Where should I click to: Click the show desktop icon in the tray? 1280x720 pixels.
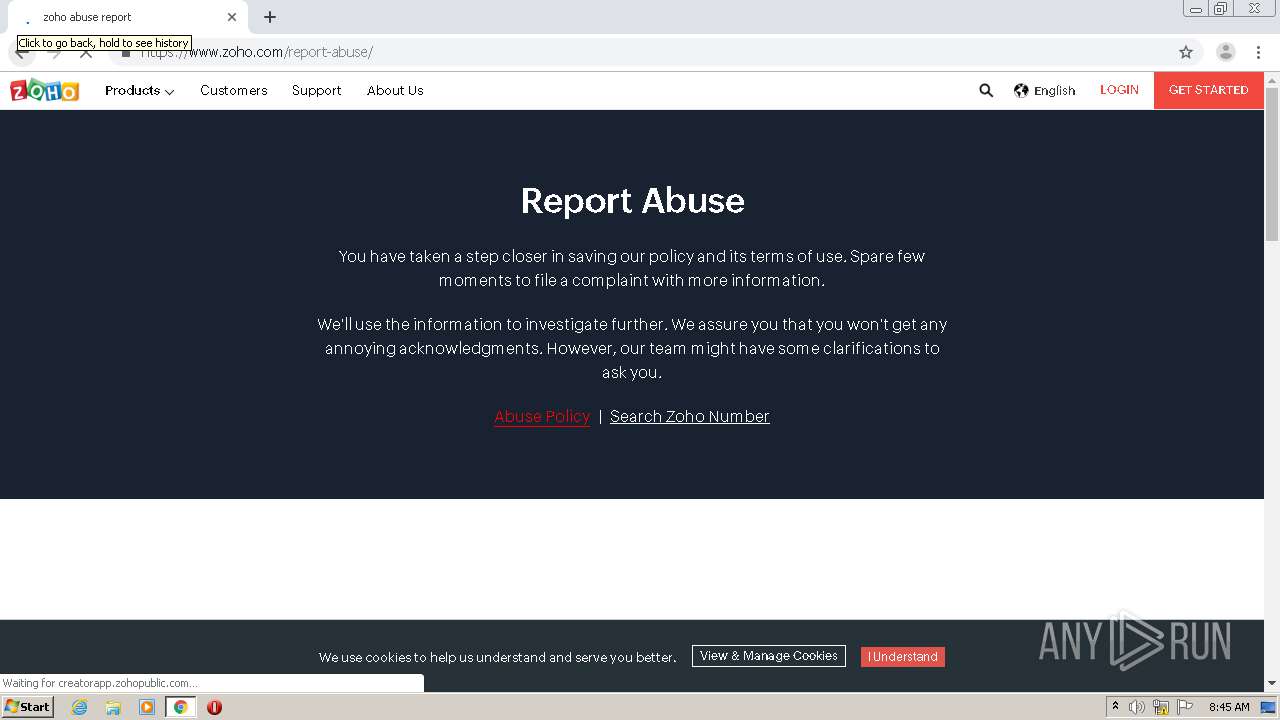pyautogui.click(x=1268, y=707)
